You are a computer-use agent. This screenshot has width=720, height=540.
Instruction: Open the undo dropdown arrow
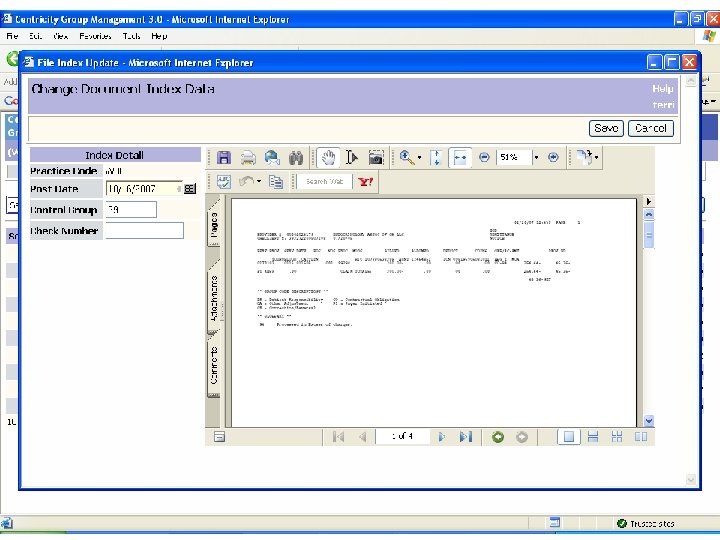coord(259,182)
